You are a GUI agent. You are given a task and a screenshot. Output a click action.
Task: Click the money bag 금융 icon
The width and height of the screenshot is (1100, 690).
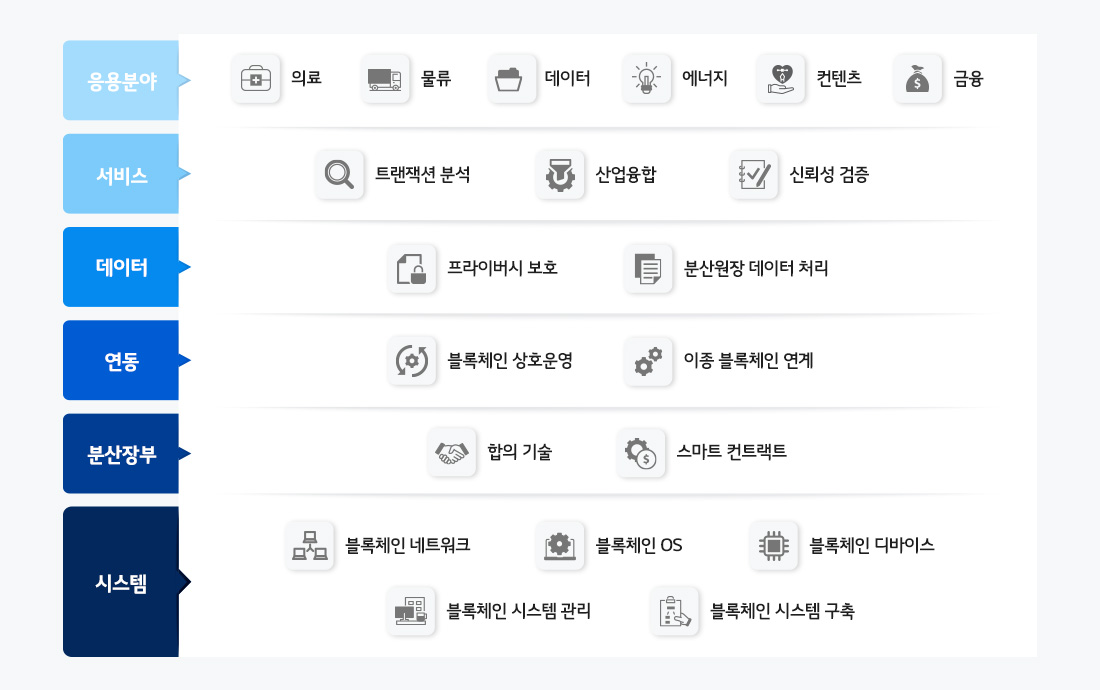click(x=917, y=78)
